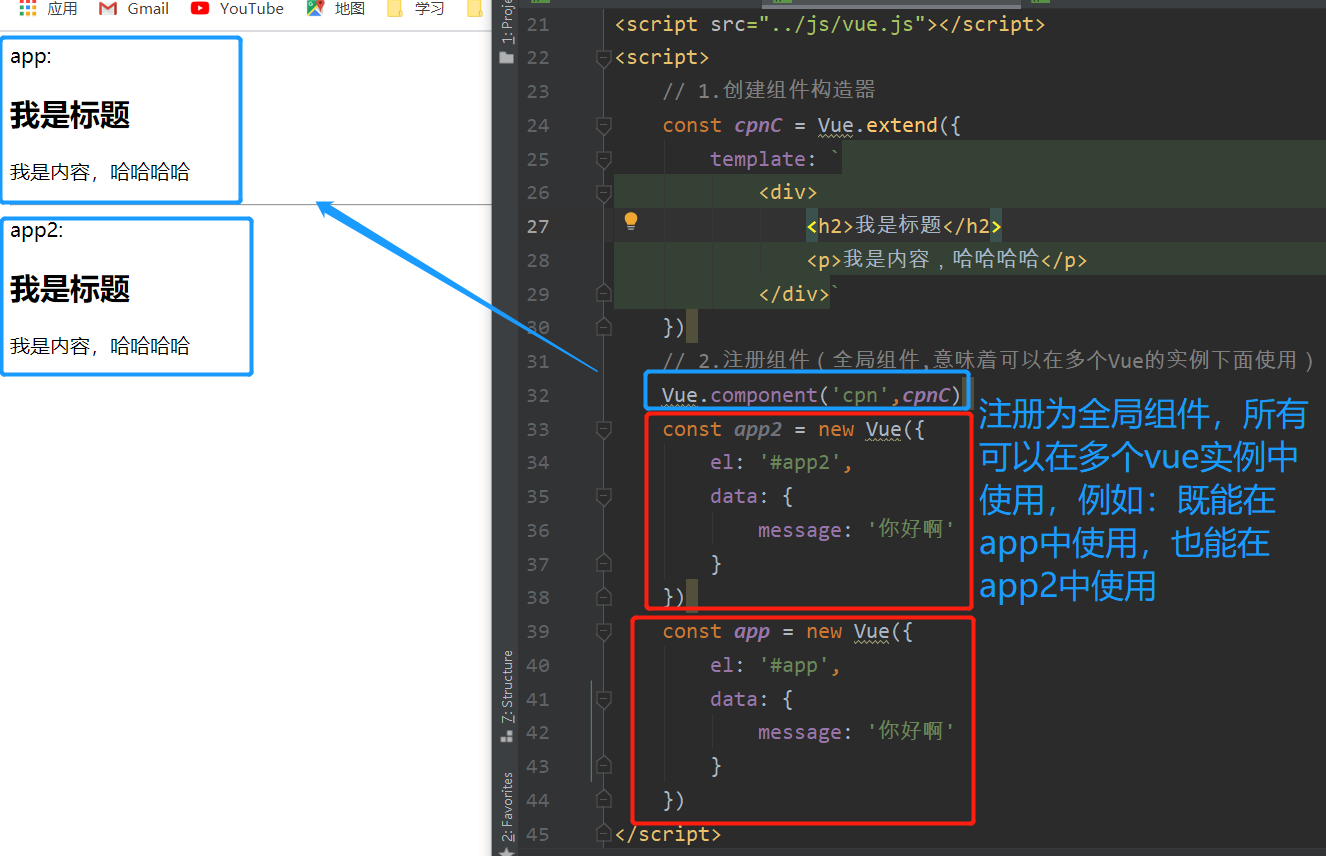Open the 学习 bookmark folder
The image size is (1326, 856).
(x=416, y=9)
